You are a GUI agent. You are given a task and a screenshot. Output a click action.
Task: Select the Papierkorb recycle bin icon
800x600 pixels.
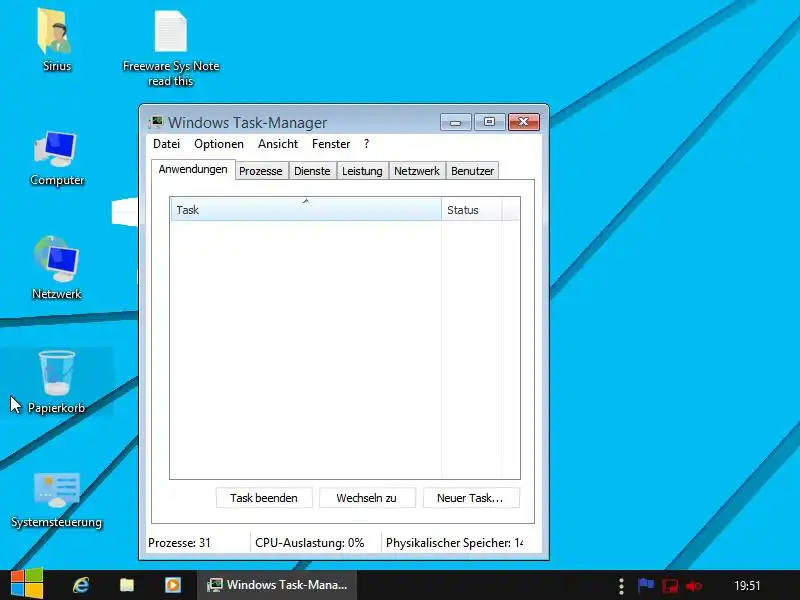(x=56, y=372)
